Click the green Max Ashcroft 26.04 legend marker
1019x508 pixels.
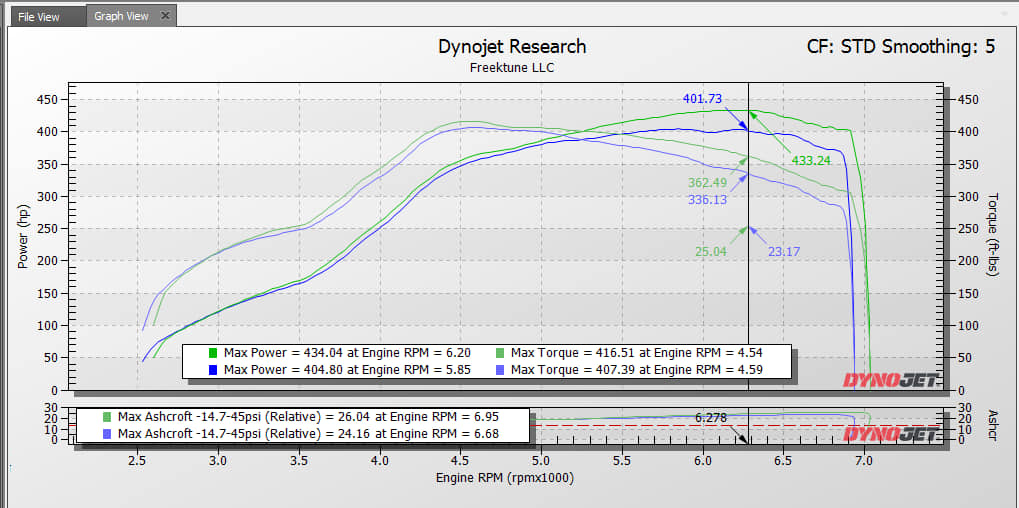coord(107,417)
